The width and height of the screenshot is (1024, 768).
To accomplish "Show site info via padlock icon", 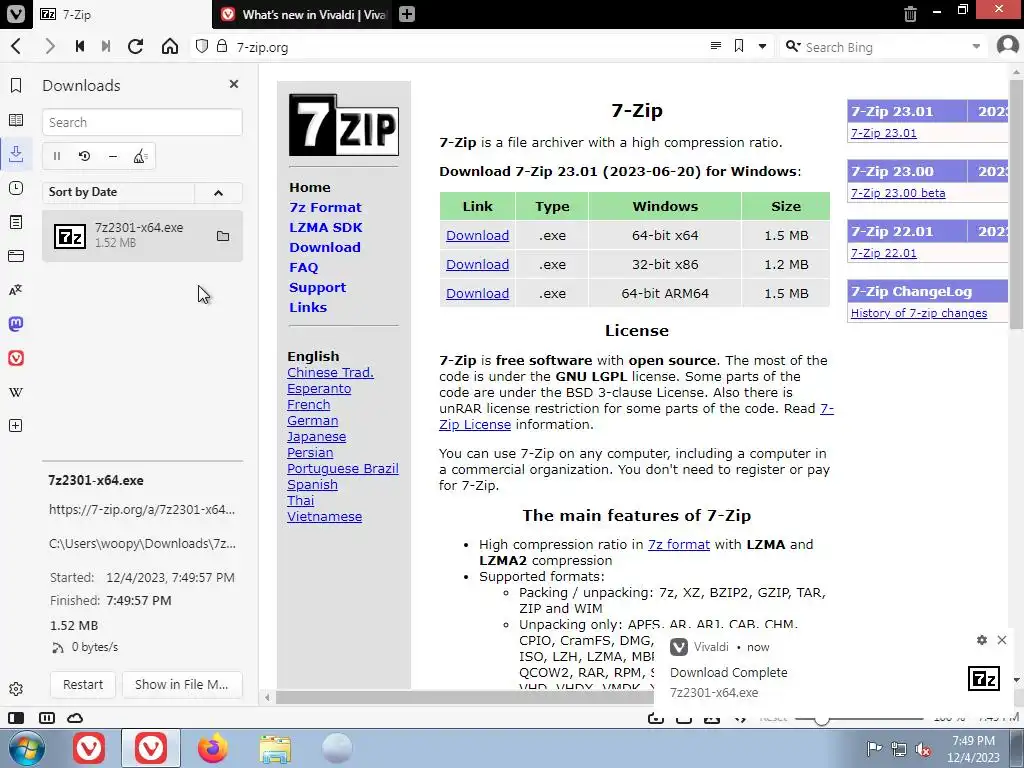I will pos(222,46).
